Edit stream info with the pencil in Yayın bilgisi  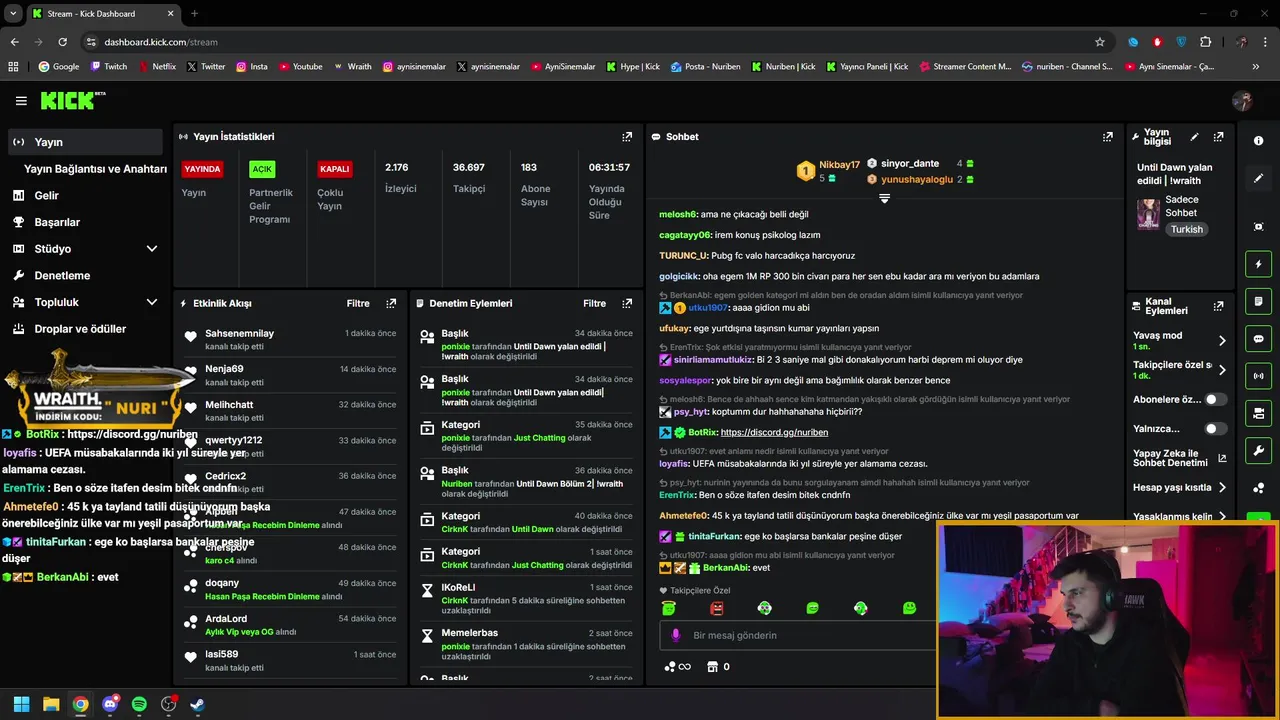[x=1194, y=137]
